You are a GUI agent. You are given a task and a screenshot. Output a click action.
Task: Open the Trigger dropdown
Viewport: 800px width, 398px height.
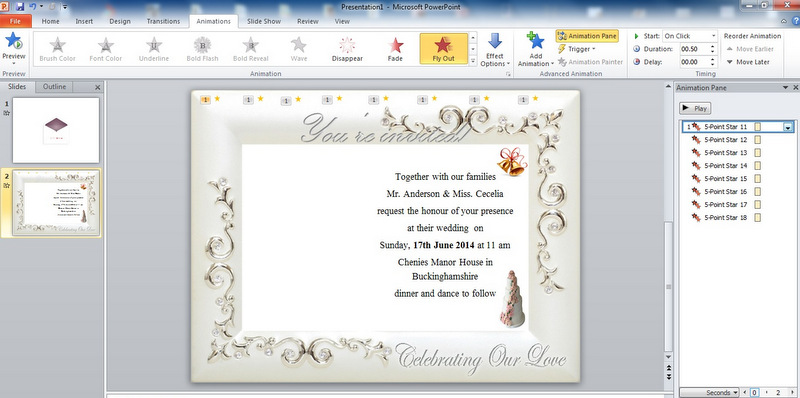point(577,49)
